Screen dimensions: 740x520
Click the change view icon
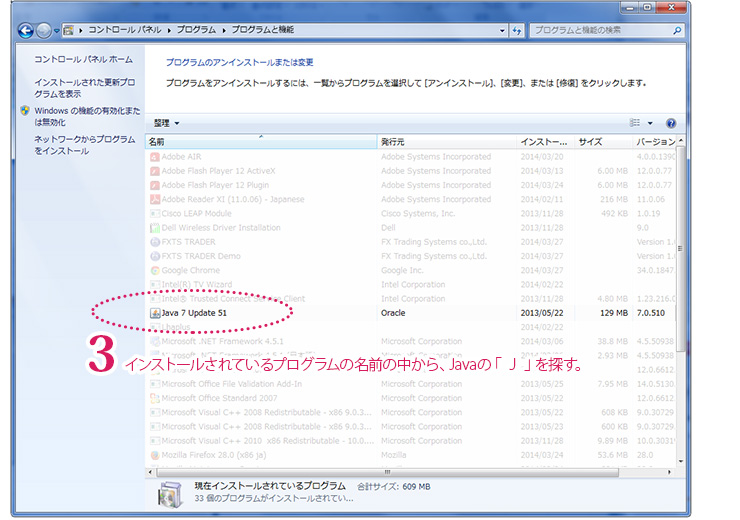635,123
